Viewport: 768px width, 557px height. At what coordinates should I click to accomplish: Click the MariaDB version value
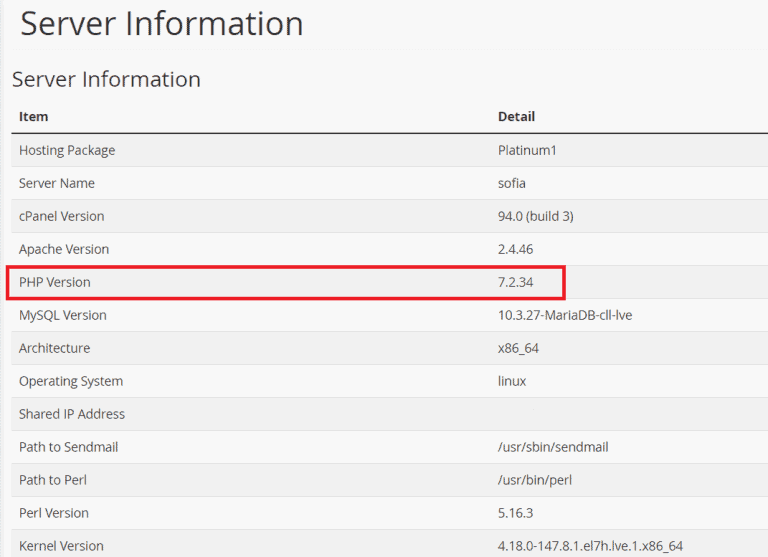[565, 315]
